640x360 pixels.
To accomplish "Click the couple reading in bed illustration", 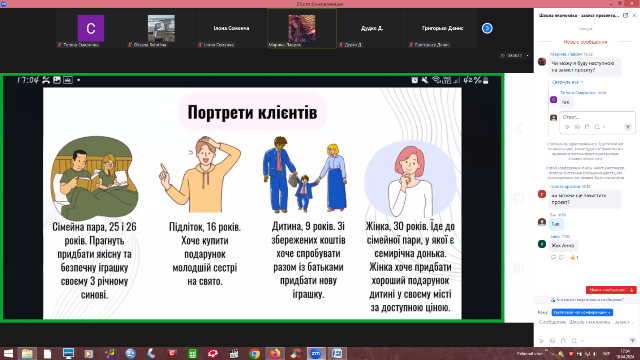I will 94,178.
